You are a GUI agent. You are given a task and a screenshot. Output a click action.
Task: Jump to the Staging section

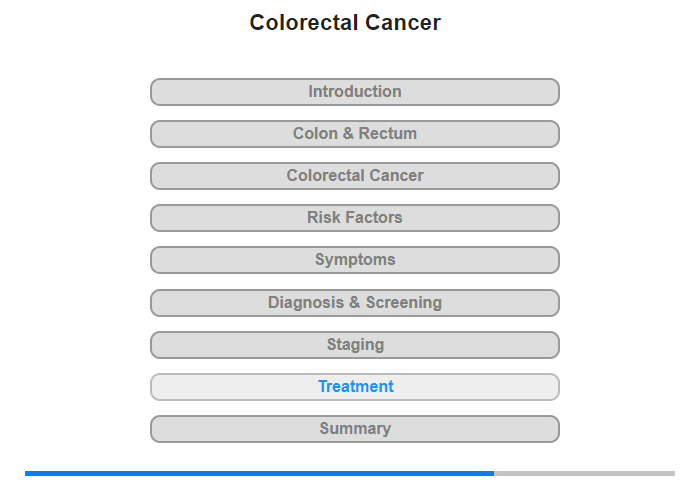(354, 345)
